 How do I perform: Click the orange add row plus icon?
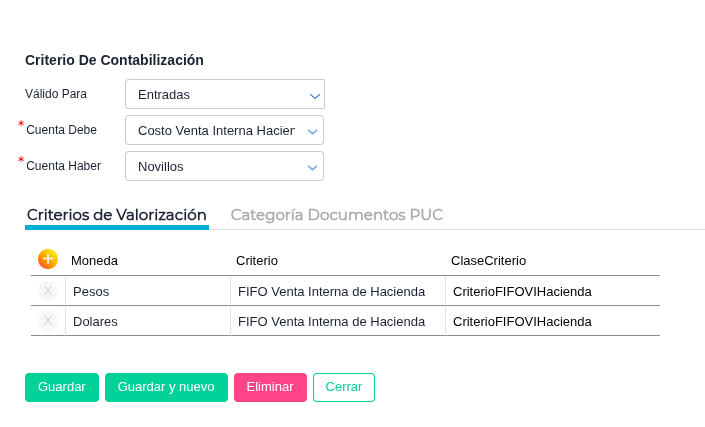tap(48, 259)
